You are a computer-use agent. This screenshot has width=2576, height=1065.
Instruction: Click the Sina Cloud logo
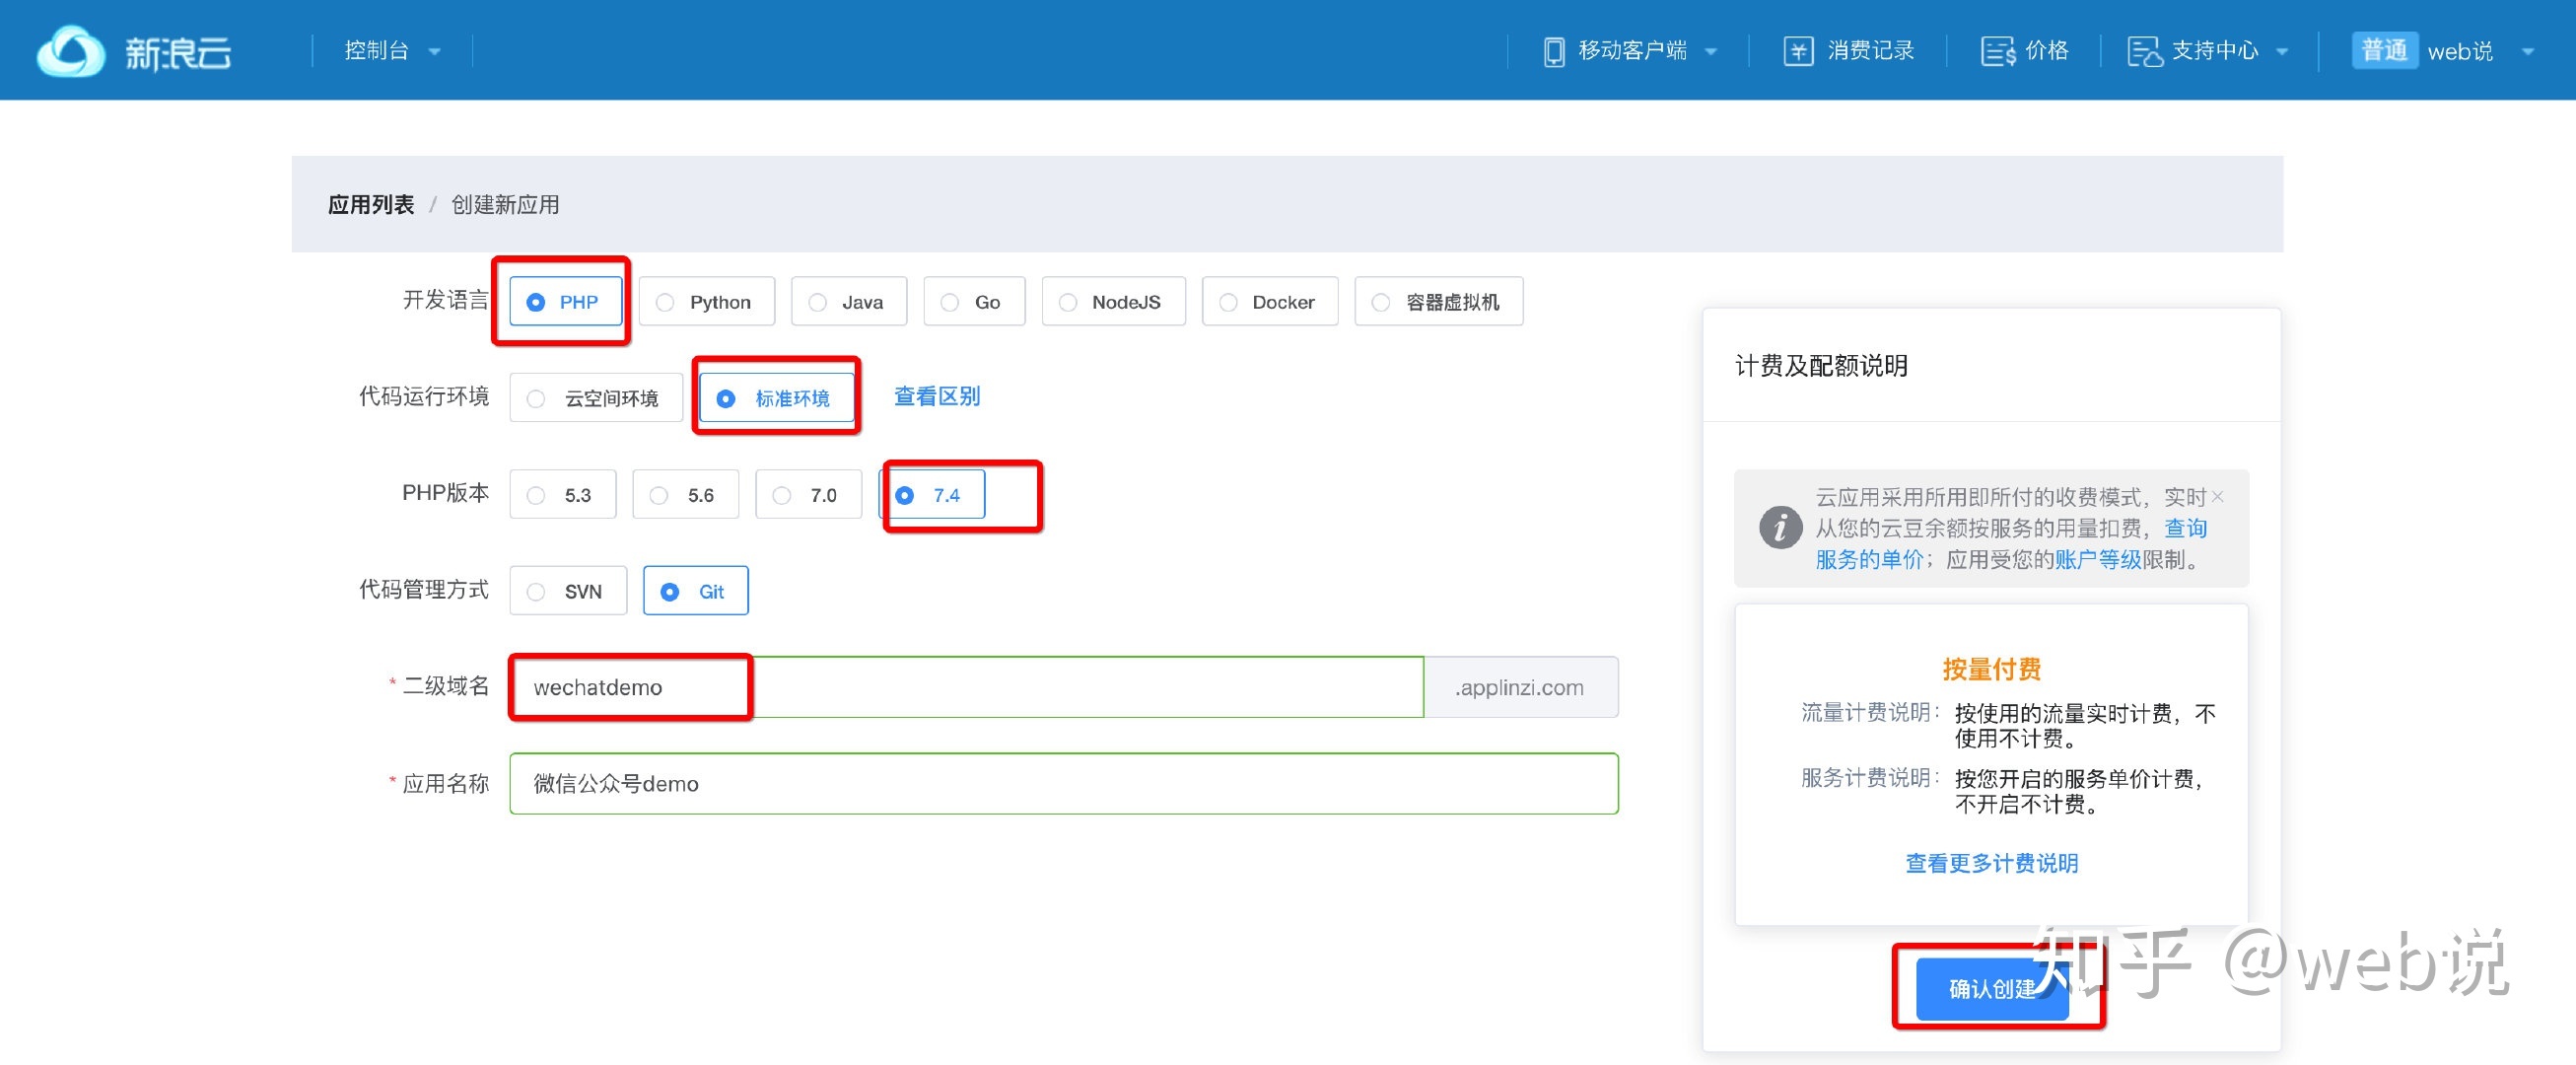(134, 50)
